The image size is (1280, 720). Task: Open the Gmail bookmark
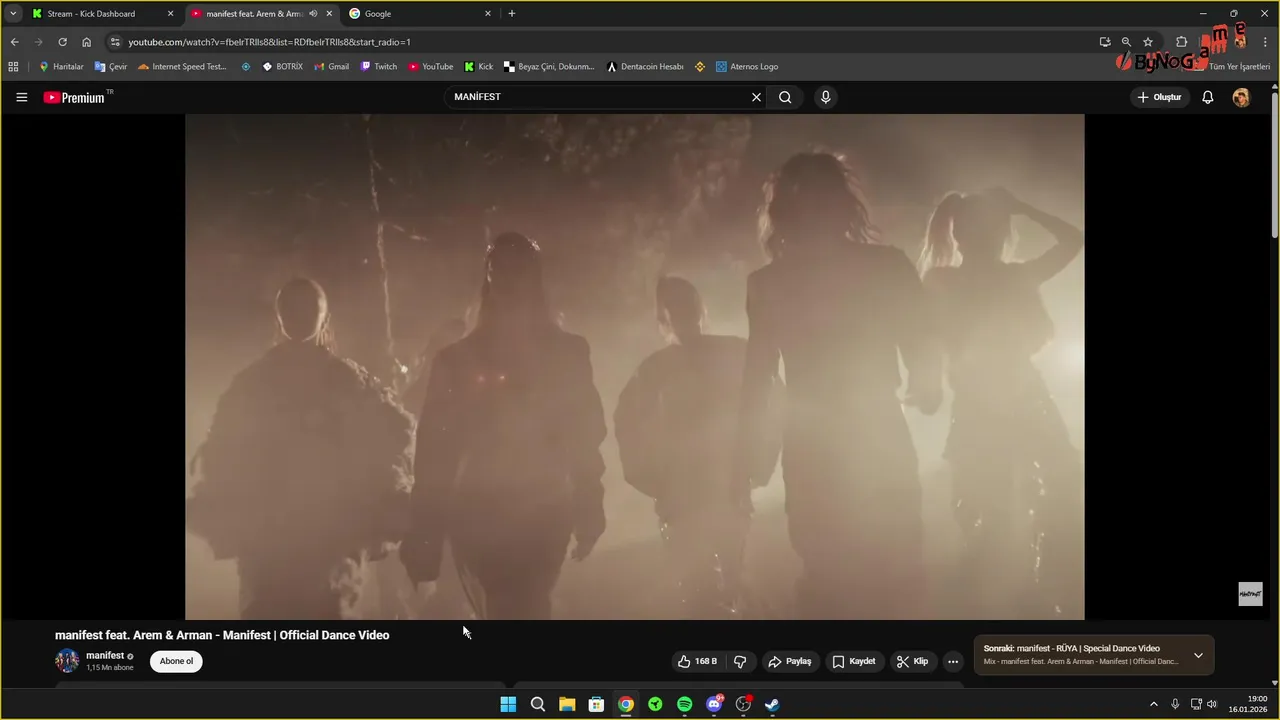(x=331, y=67)
